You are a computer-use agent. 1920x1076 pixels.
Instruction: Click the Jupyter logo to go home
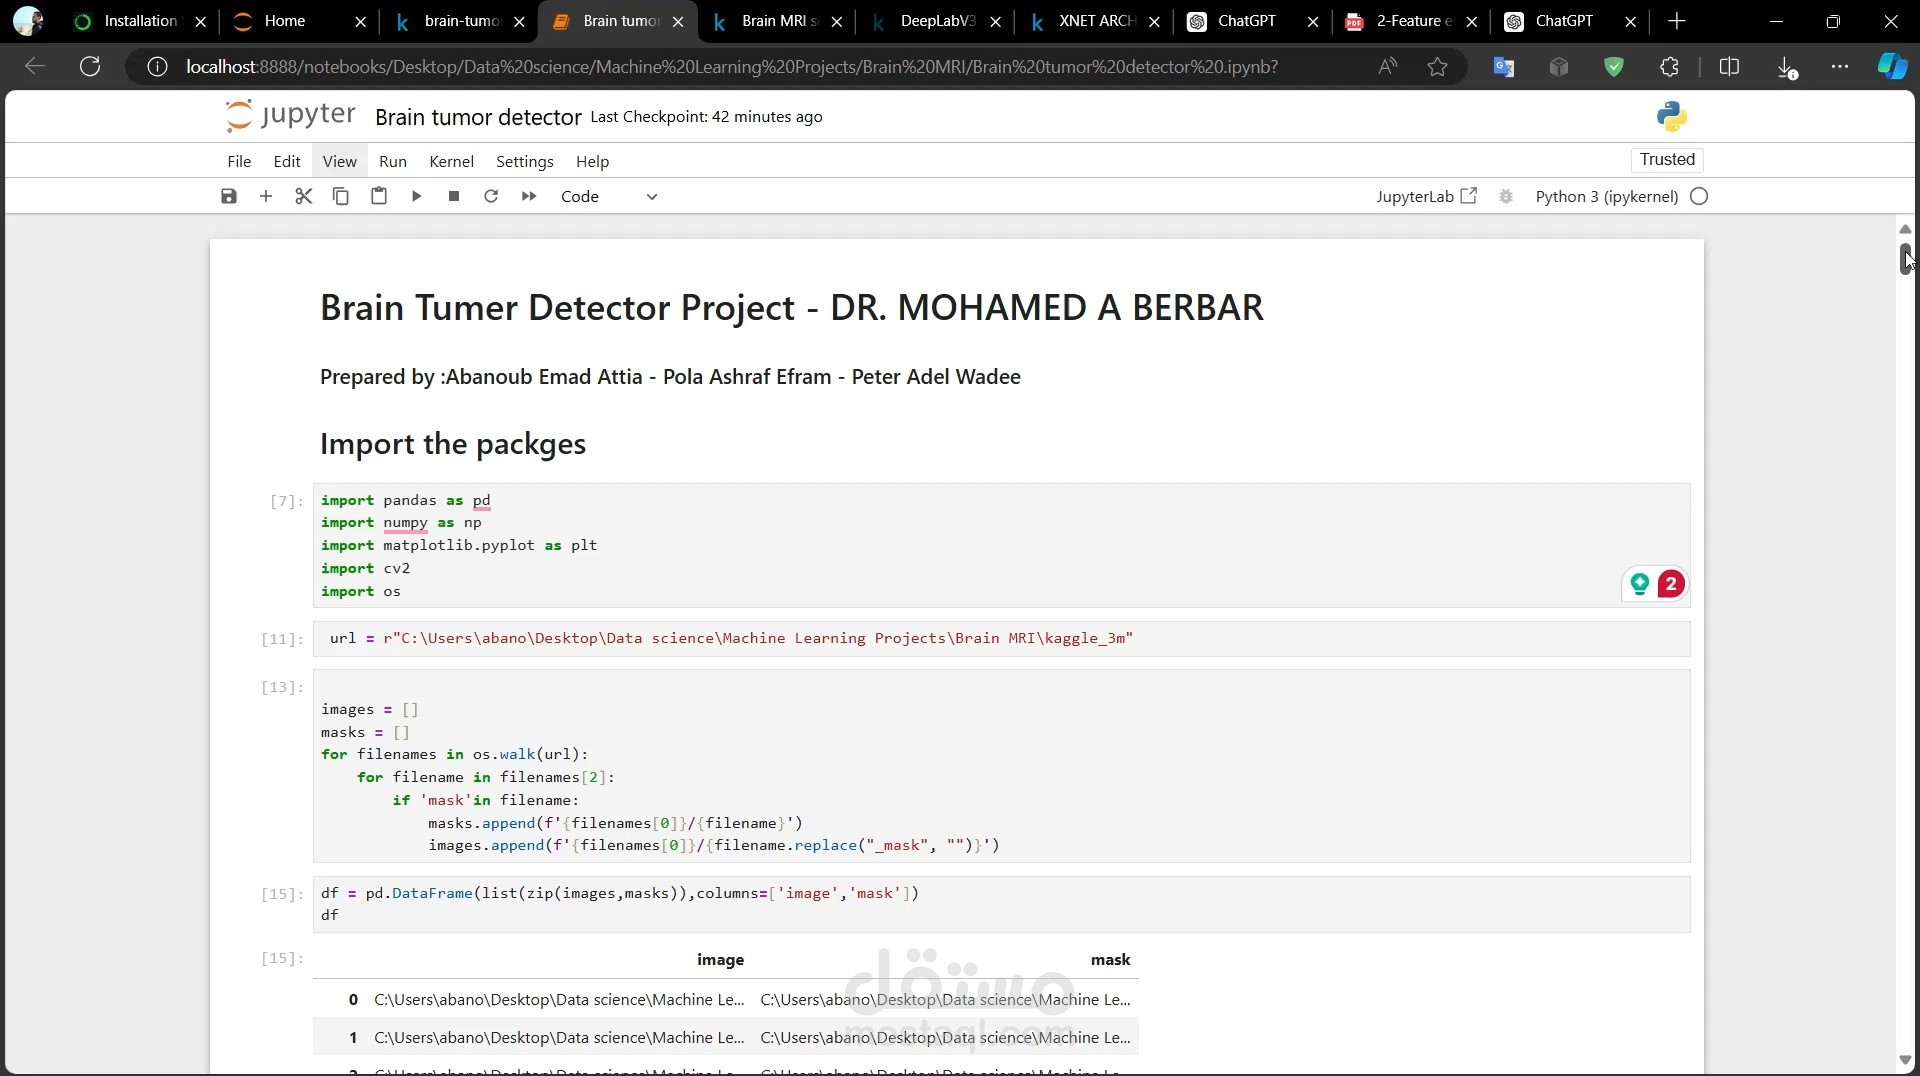[290, 116]
